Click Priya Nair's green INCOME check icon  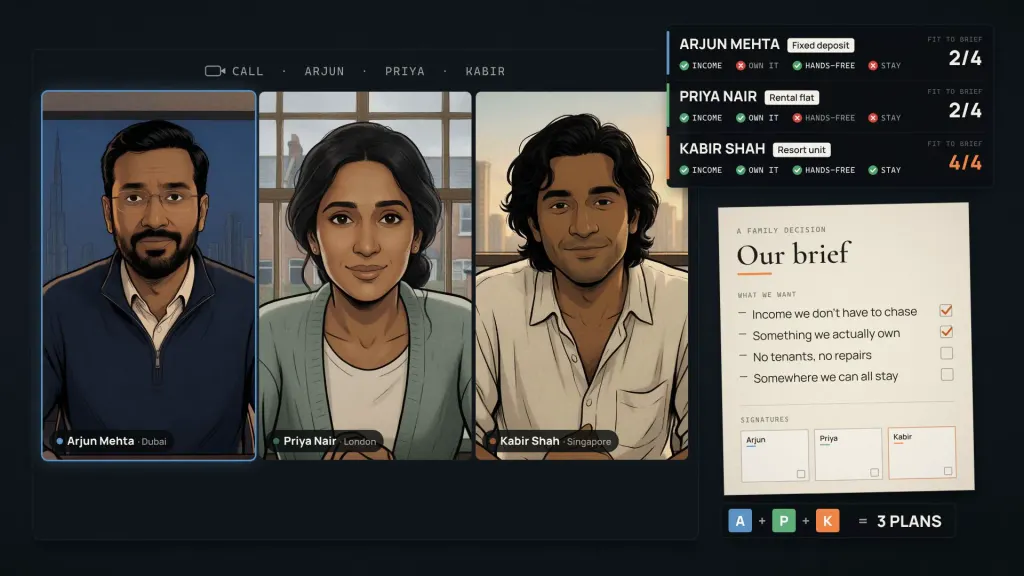(684, 118)
